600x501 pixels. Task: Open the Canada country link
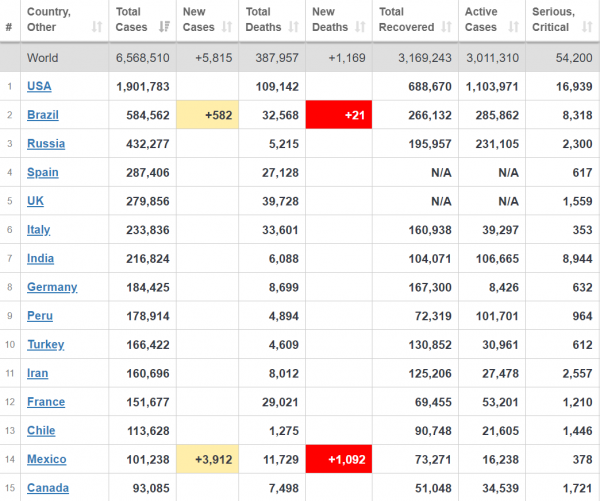click(48, 488)
